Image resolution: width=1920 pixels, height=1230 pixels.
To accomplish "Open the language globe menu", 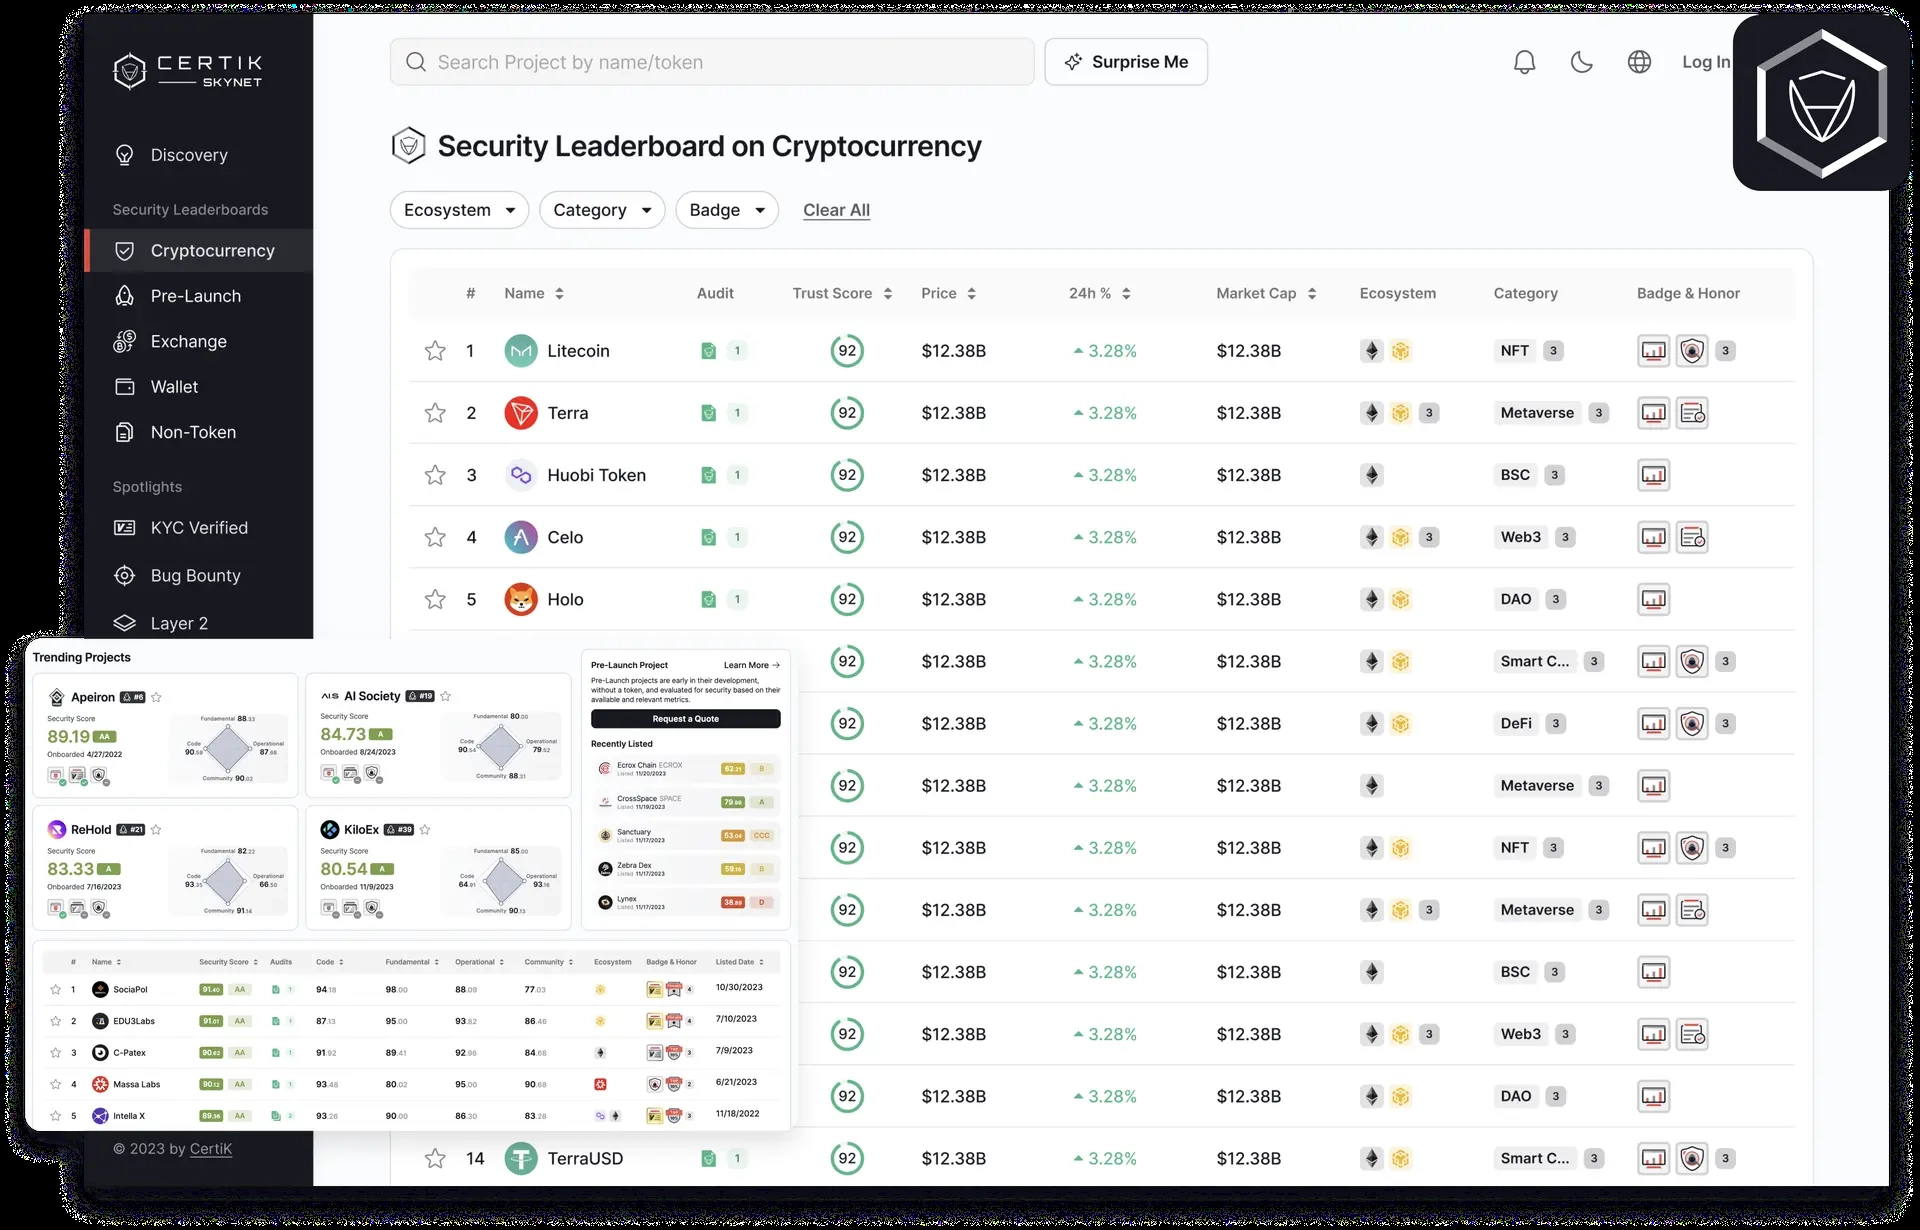I will [1639, 62].
